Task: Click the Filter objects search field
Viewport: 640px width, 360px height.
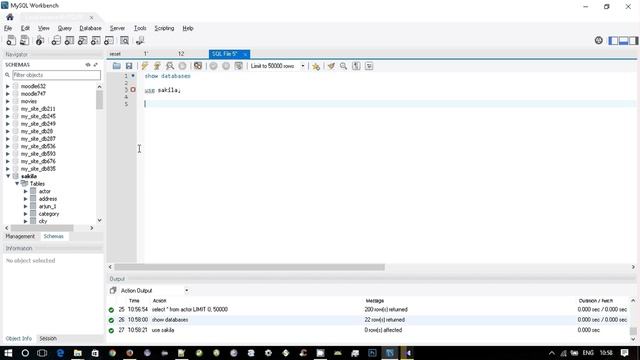Action: coord(56,75)
